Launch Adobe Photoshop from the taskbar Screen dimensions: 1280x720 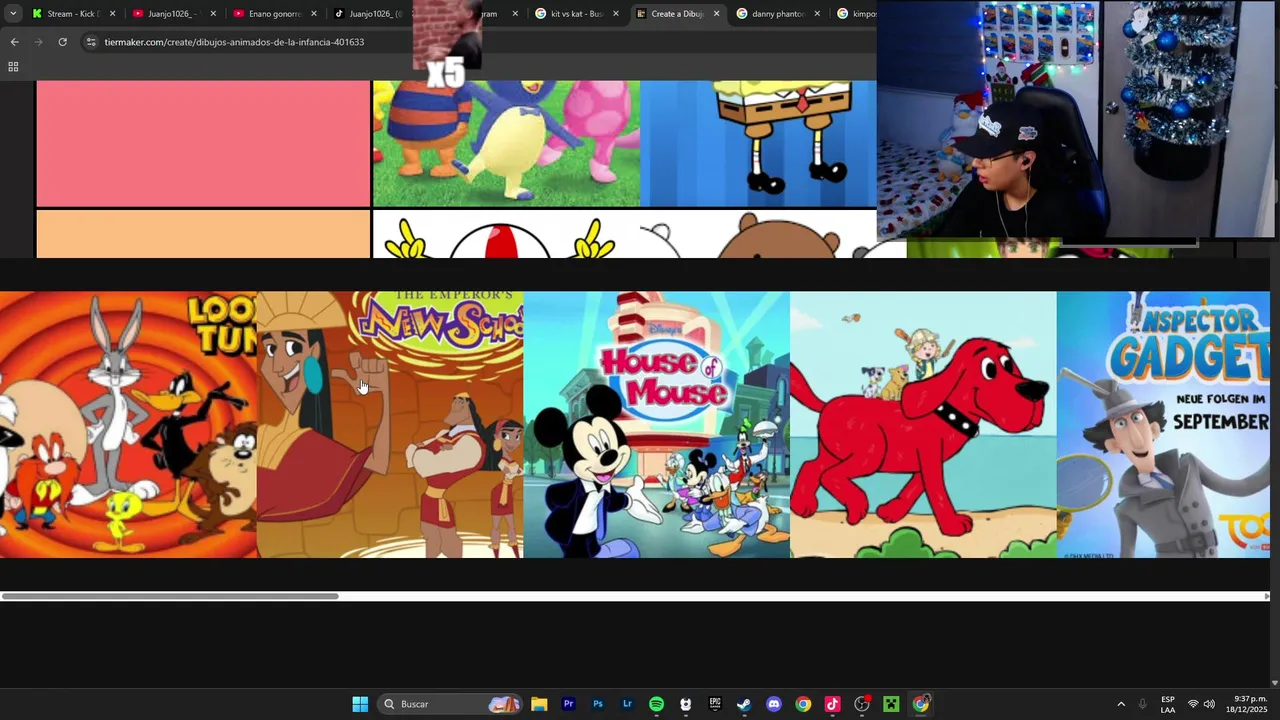pos(598,704)
